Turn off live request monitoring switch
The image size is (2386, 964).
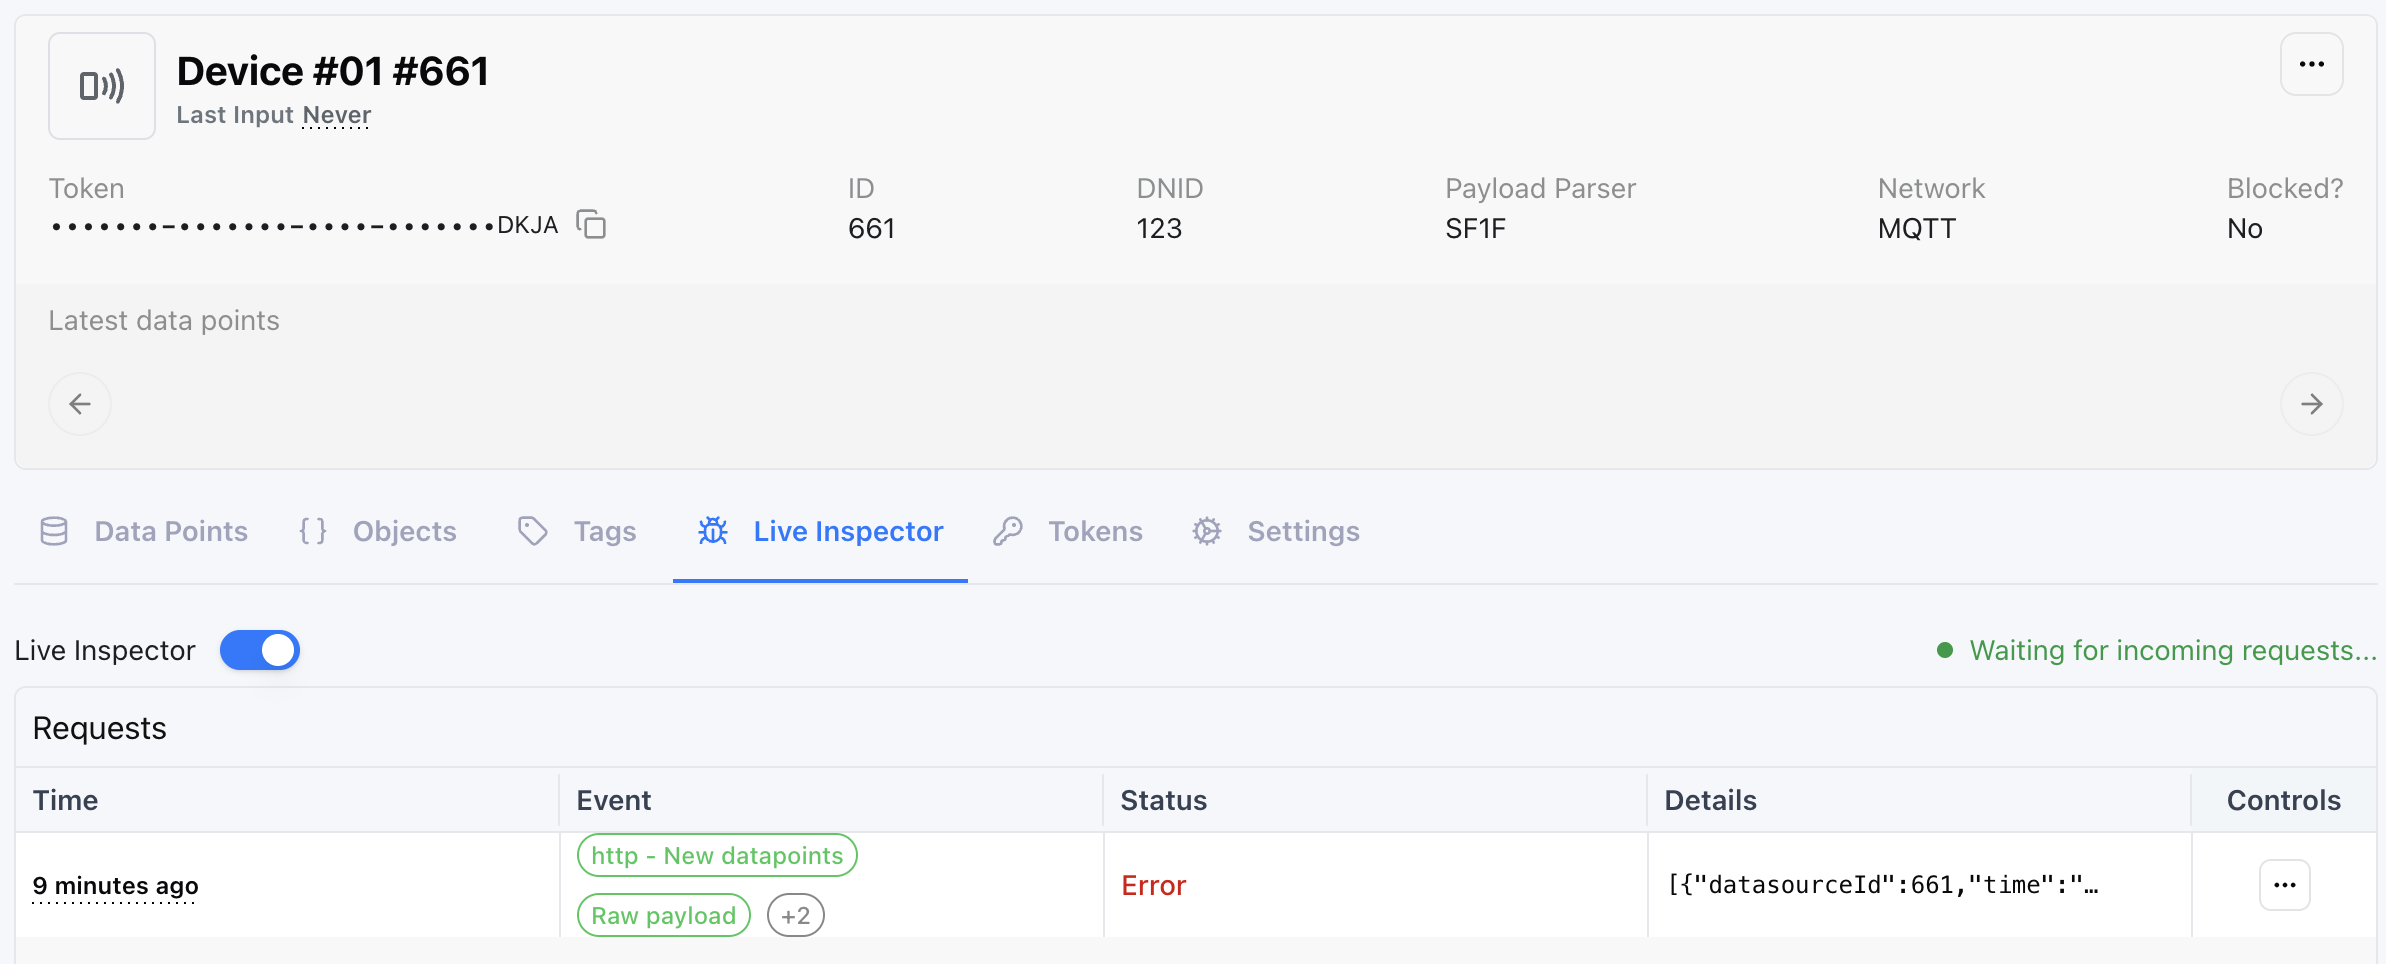259,650
